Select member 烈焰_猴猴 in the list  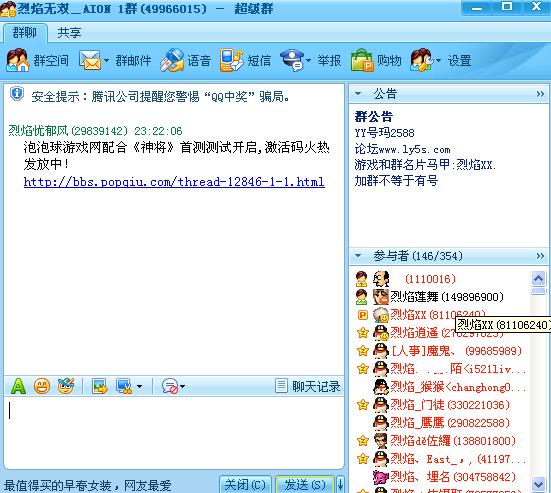(x=441, y=387)
